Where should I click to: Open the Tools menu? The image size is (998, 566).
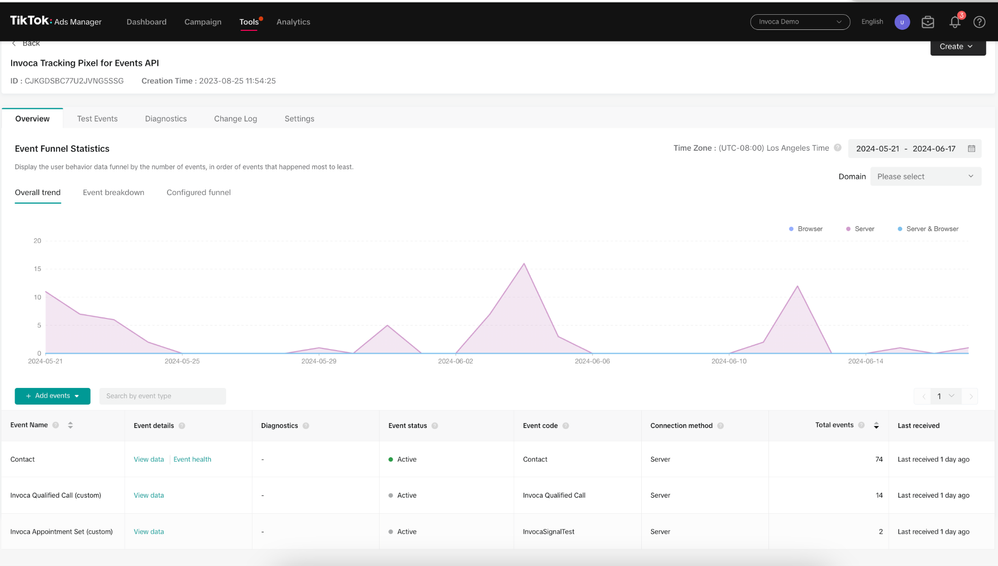point(249,22)
